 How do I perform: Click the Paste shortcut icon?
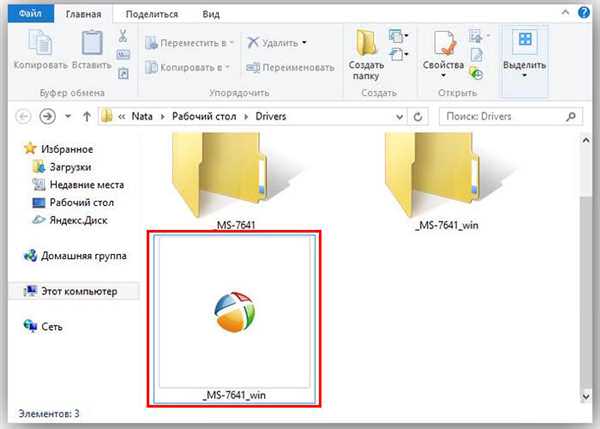coord(123,73)
